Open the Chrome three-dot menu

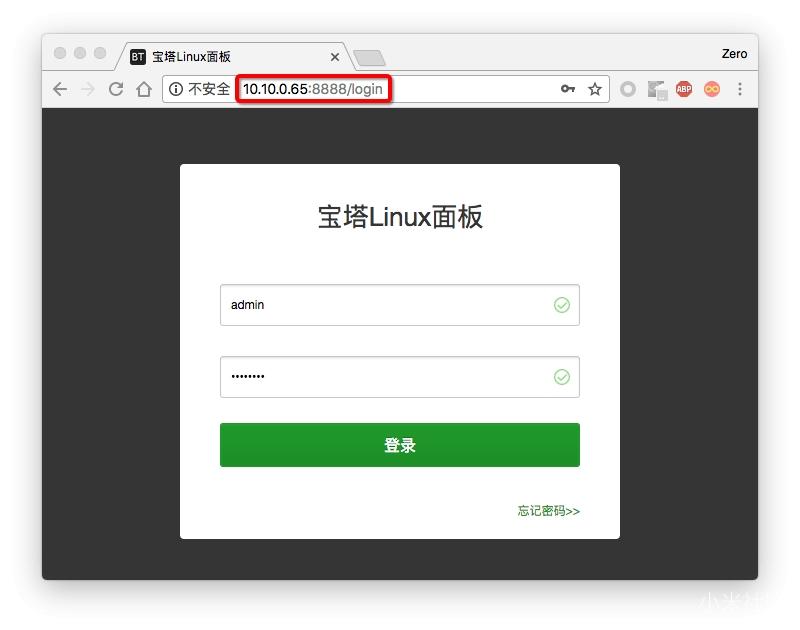[x=739, y=89]
